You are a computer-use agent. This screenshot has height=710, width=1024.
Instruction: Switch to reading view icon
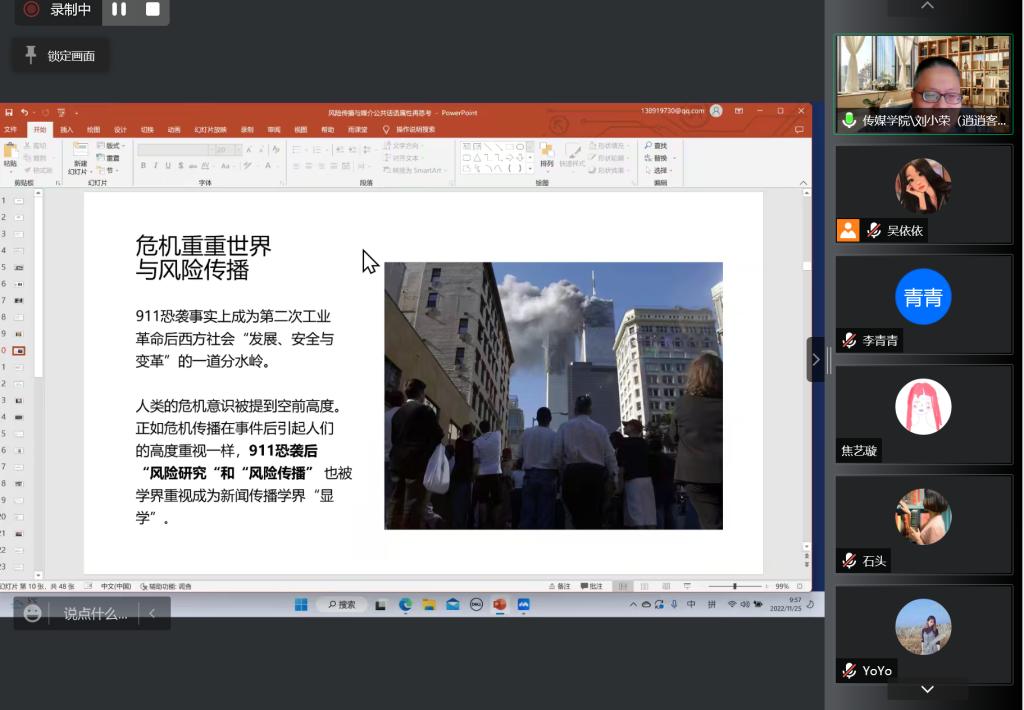click(x=666, y=587)
